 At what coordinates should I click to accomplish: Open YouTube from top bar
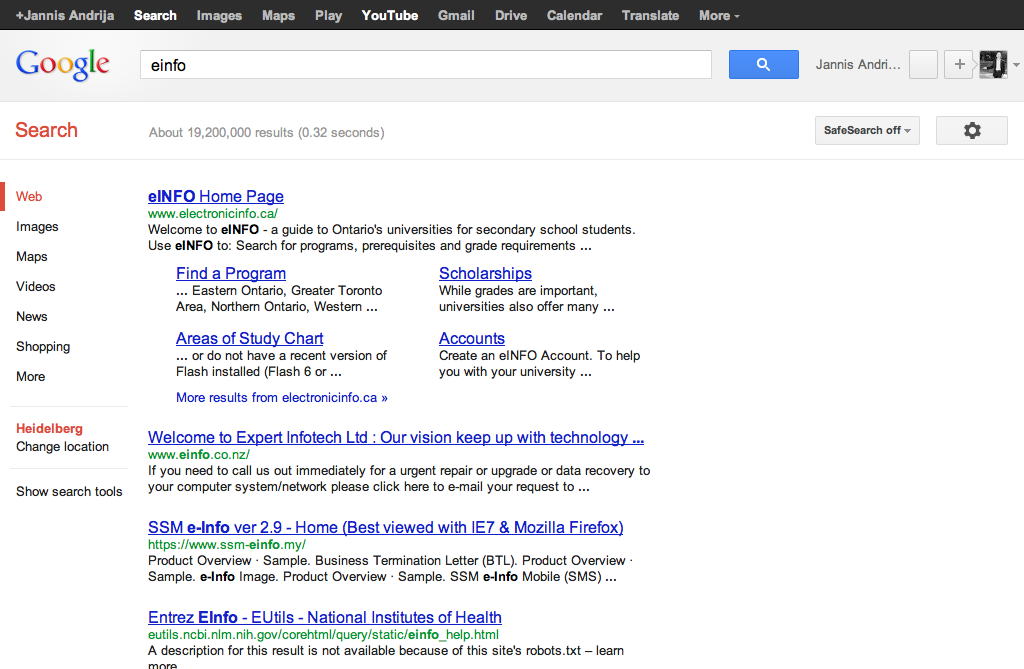(390, 15)
